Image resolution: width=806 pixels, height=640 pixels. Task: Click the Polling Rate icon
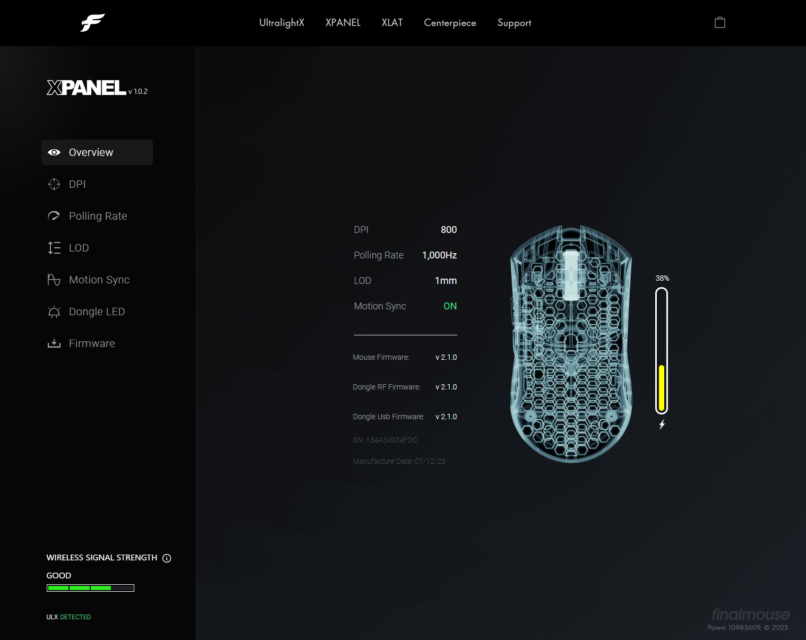(x=53, y=216)
